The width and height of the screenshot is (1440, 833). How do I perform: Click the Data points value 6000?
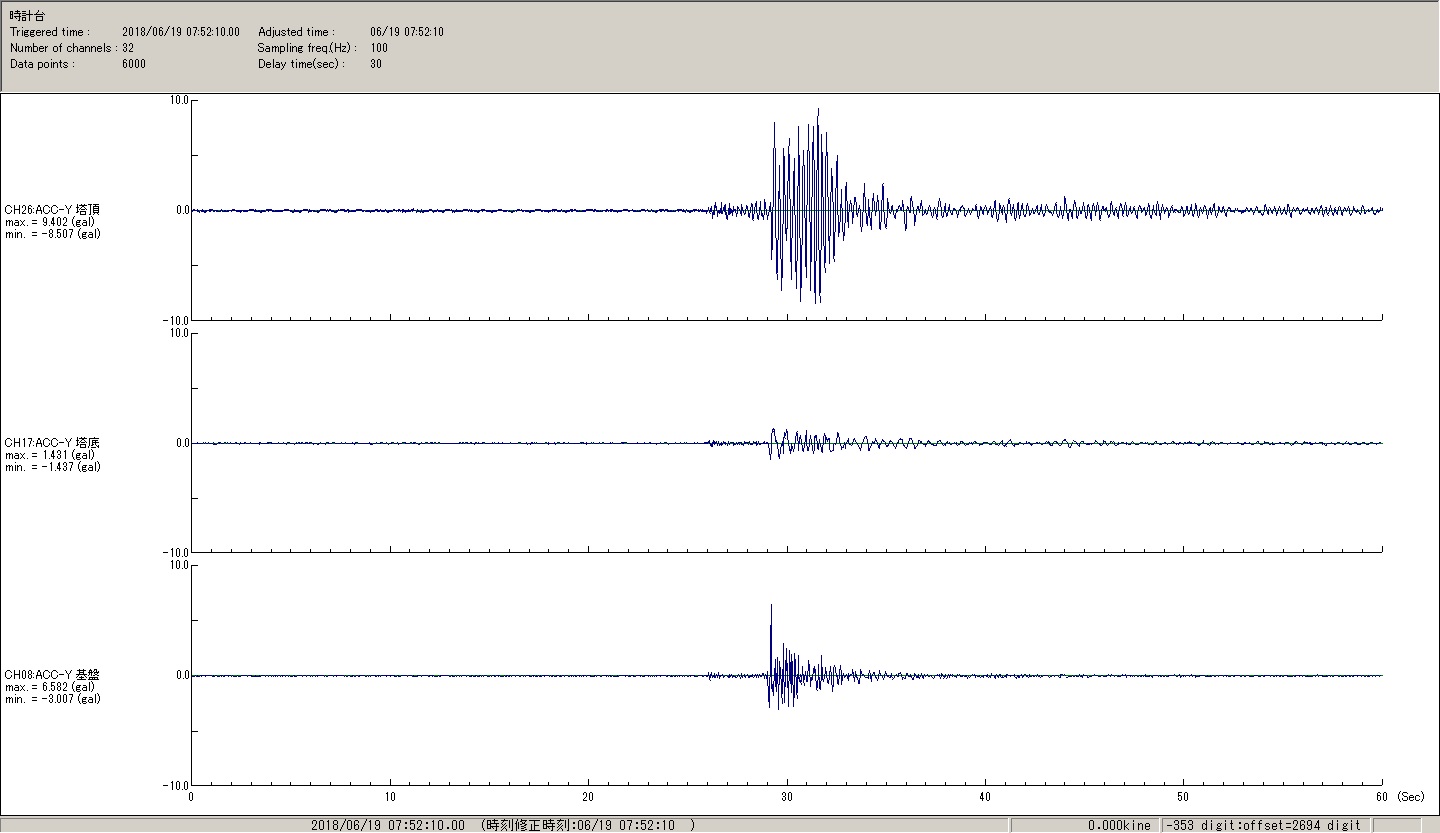coord(134,64)
